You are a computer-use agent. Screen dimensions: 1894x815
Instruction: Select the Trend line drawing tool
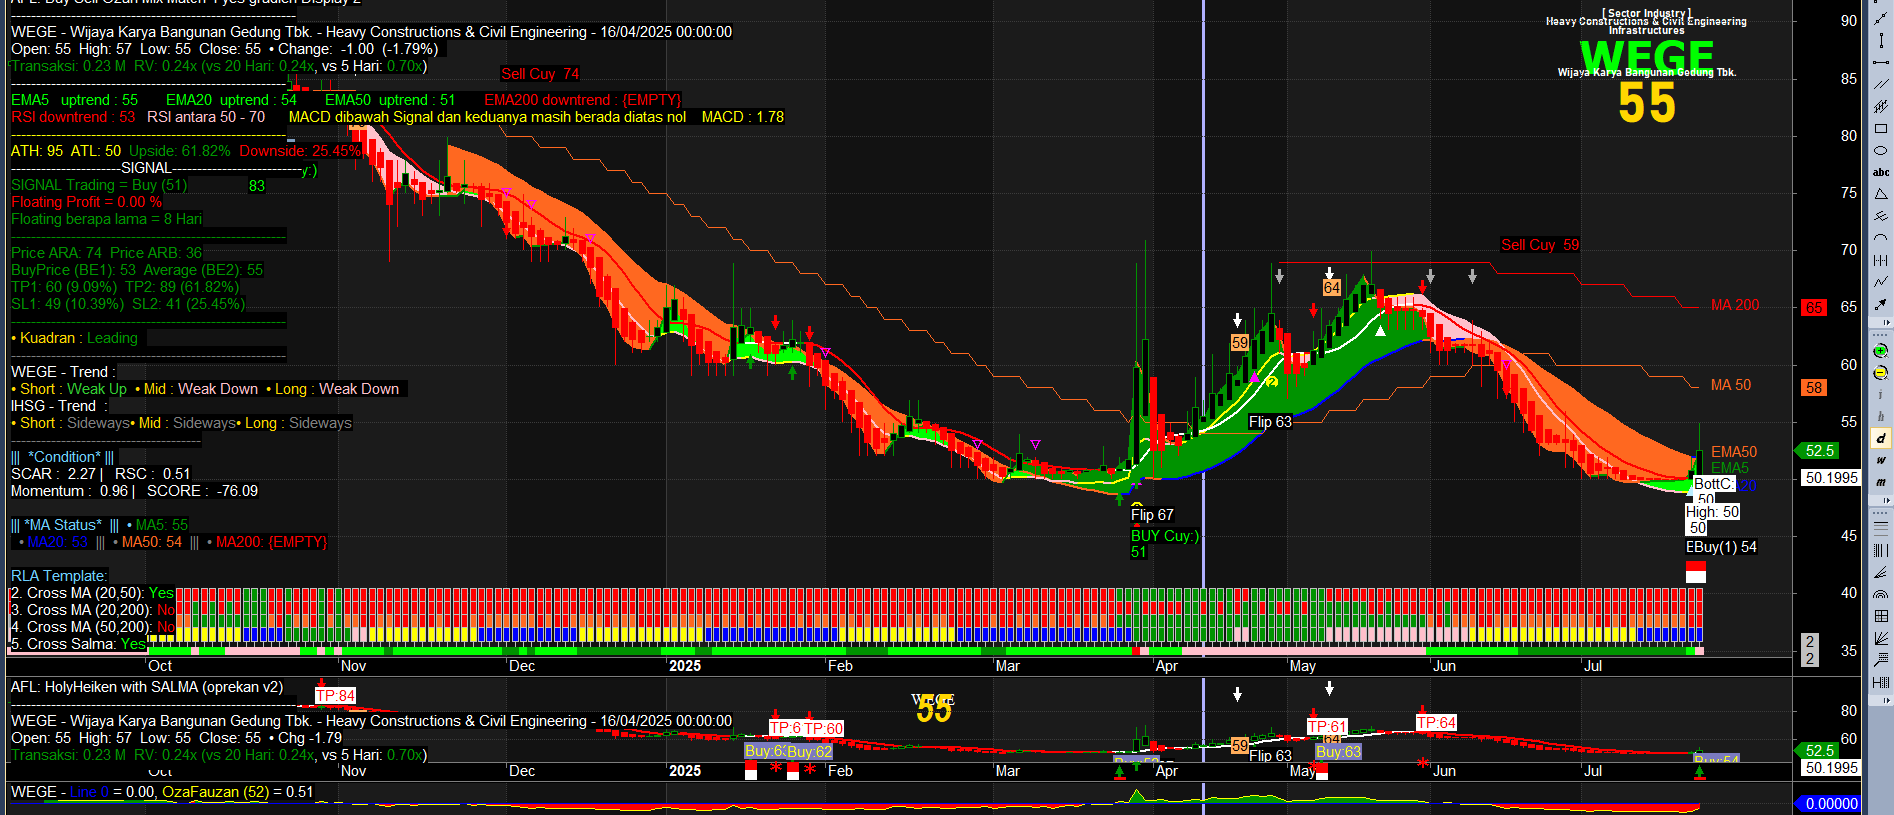1881,20
